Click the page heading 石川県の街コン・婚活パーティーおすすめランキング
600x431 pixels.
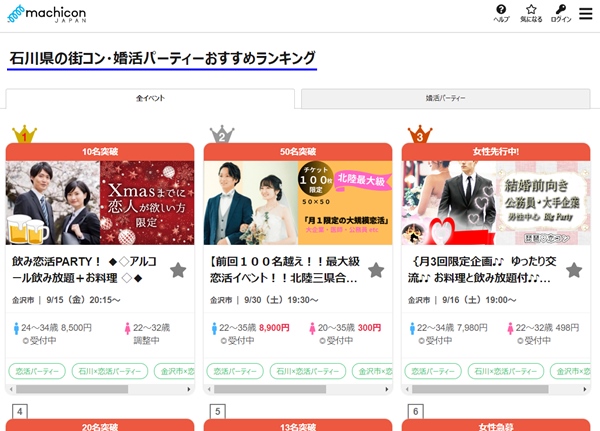[162, 58]
